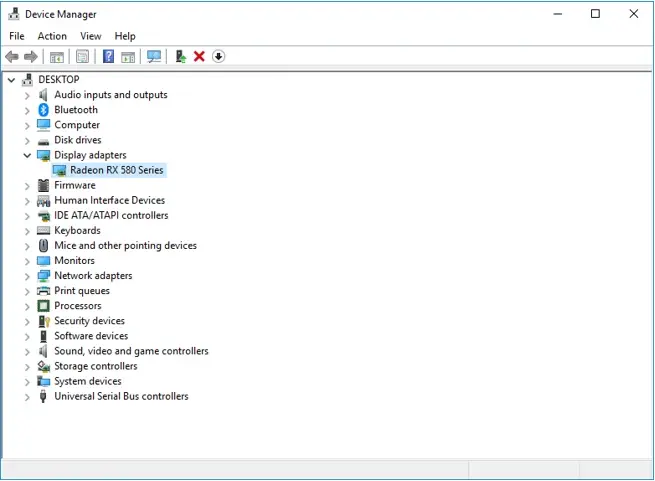The height and width of the screenshot is (481, 655).
Task: Select Sound, video and game controllers label
Action: click(x=131, y=351)
